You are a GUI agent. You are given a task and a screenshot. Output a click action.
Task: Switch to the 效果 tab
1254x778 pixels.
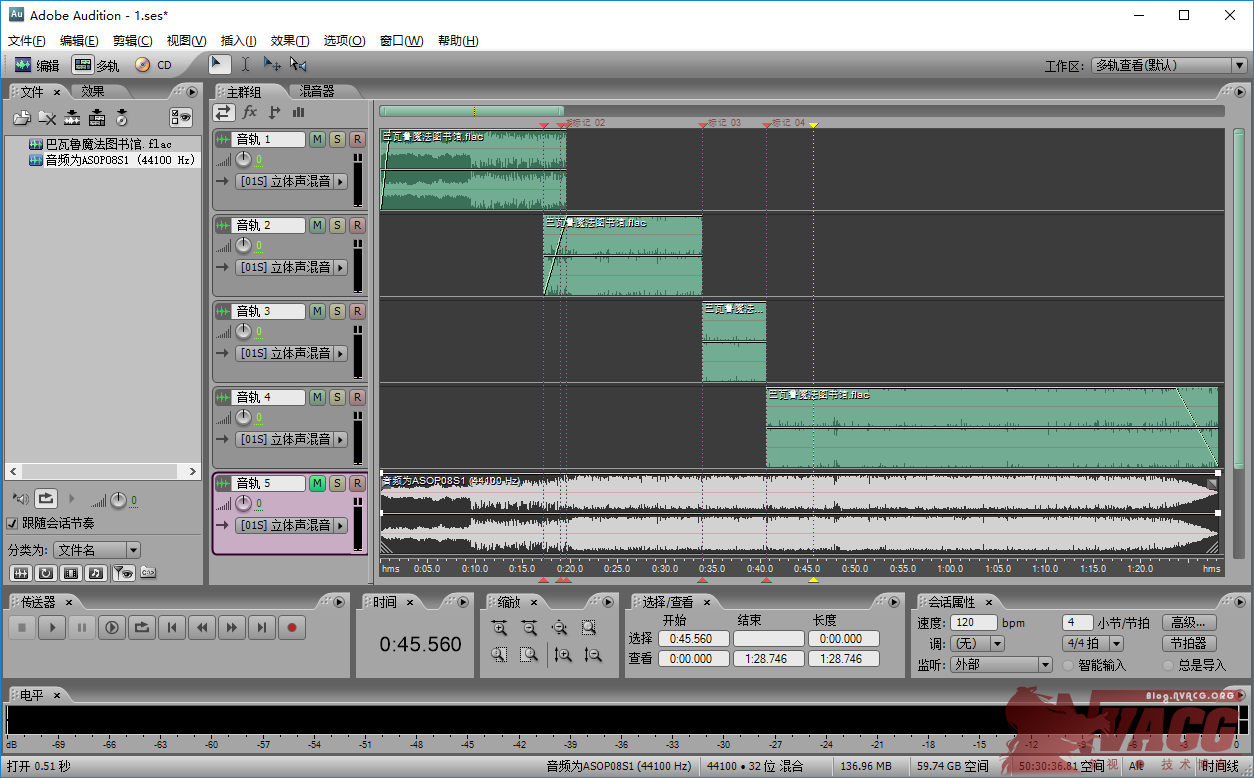[92, 91]
